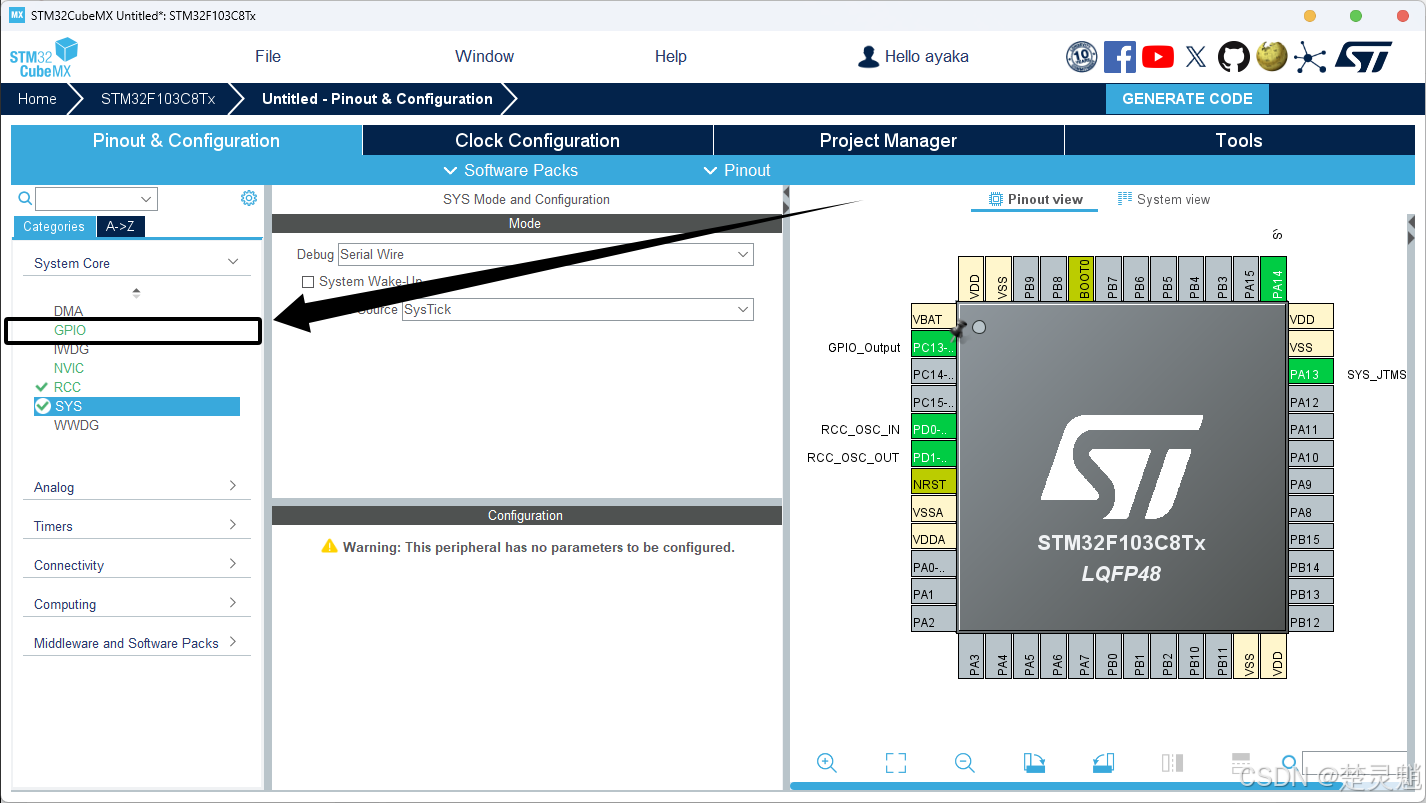This screenshot has height=803, width=1426.
Task: Rotate the chip clockwise
Action: coord(1034,763)
